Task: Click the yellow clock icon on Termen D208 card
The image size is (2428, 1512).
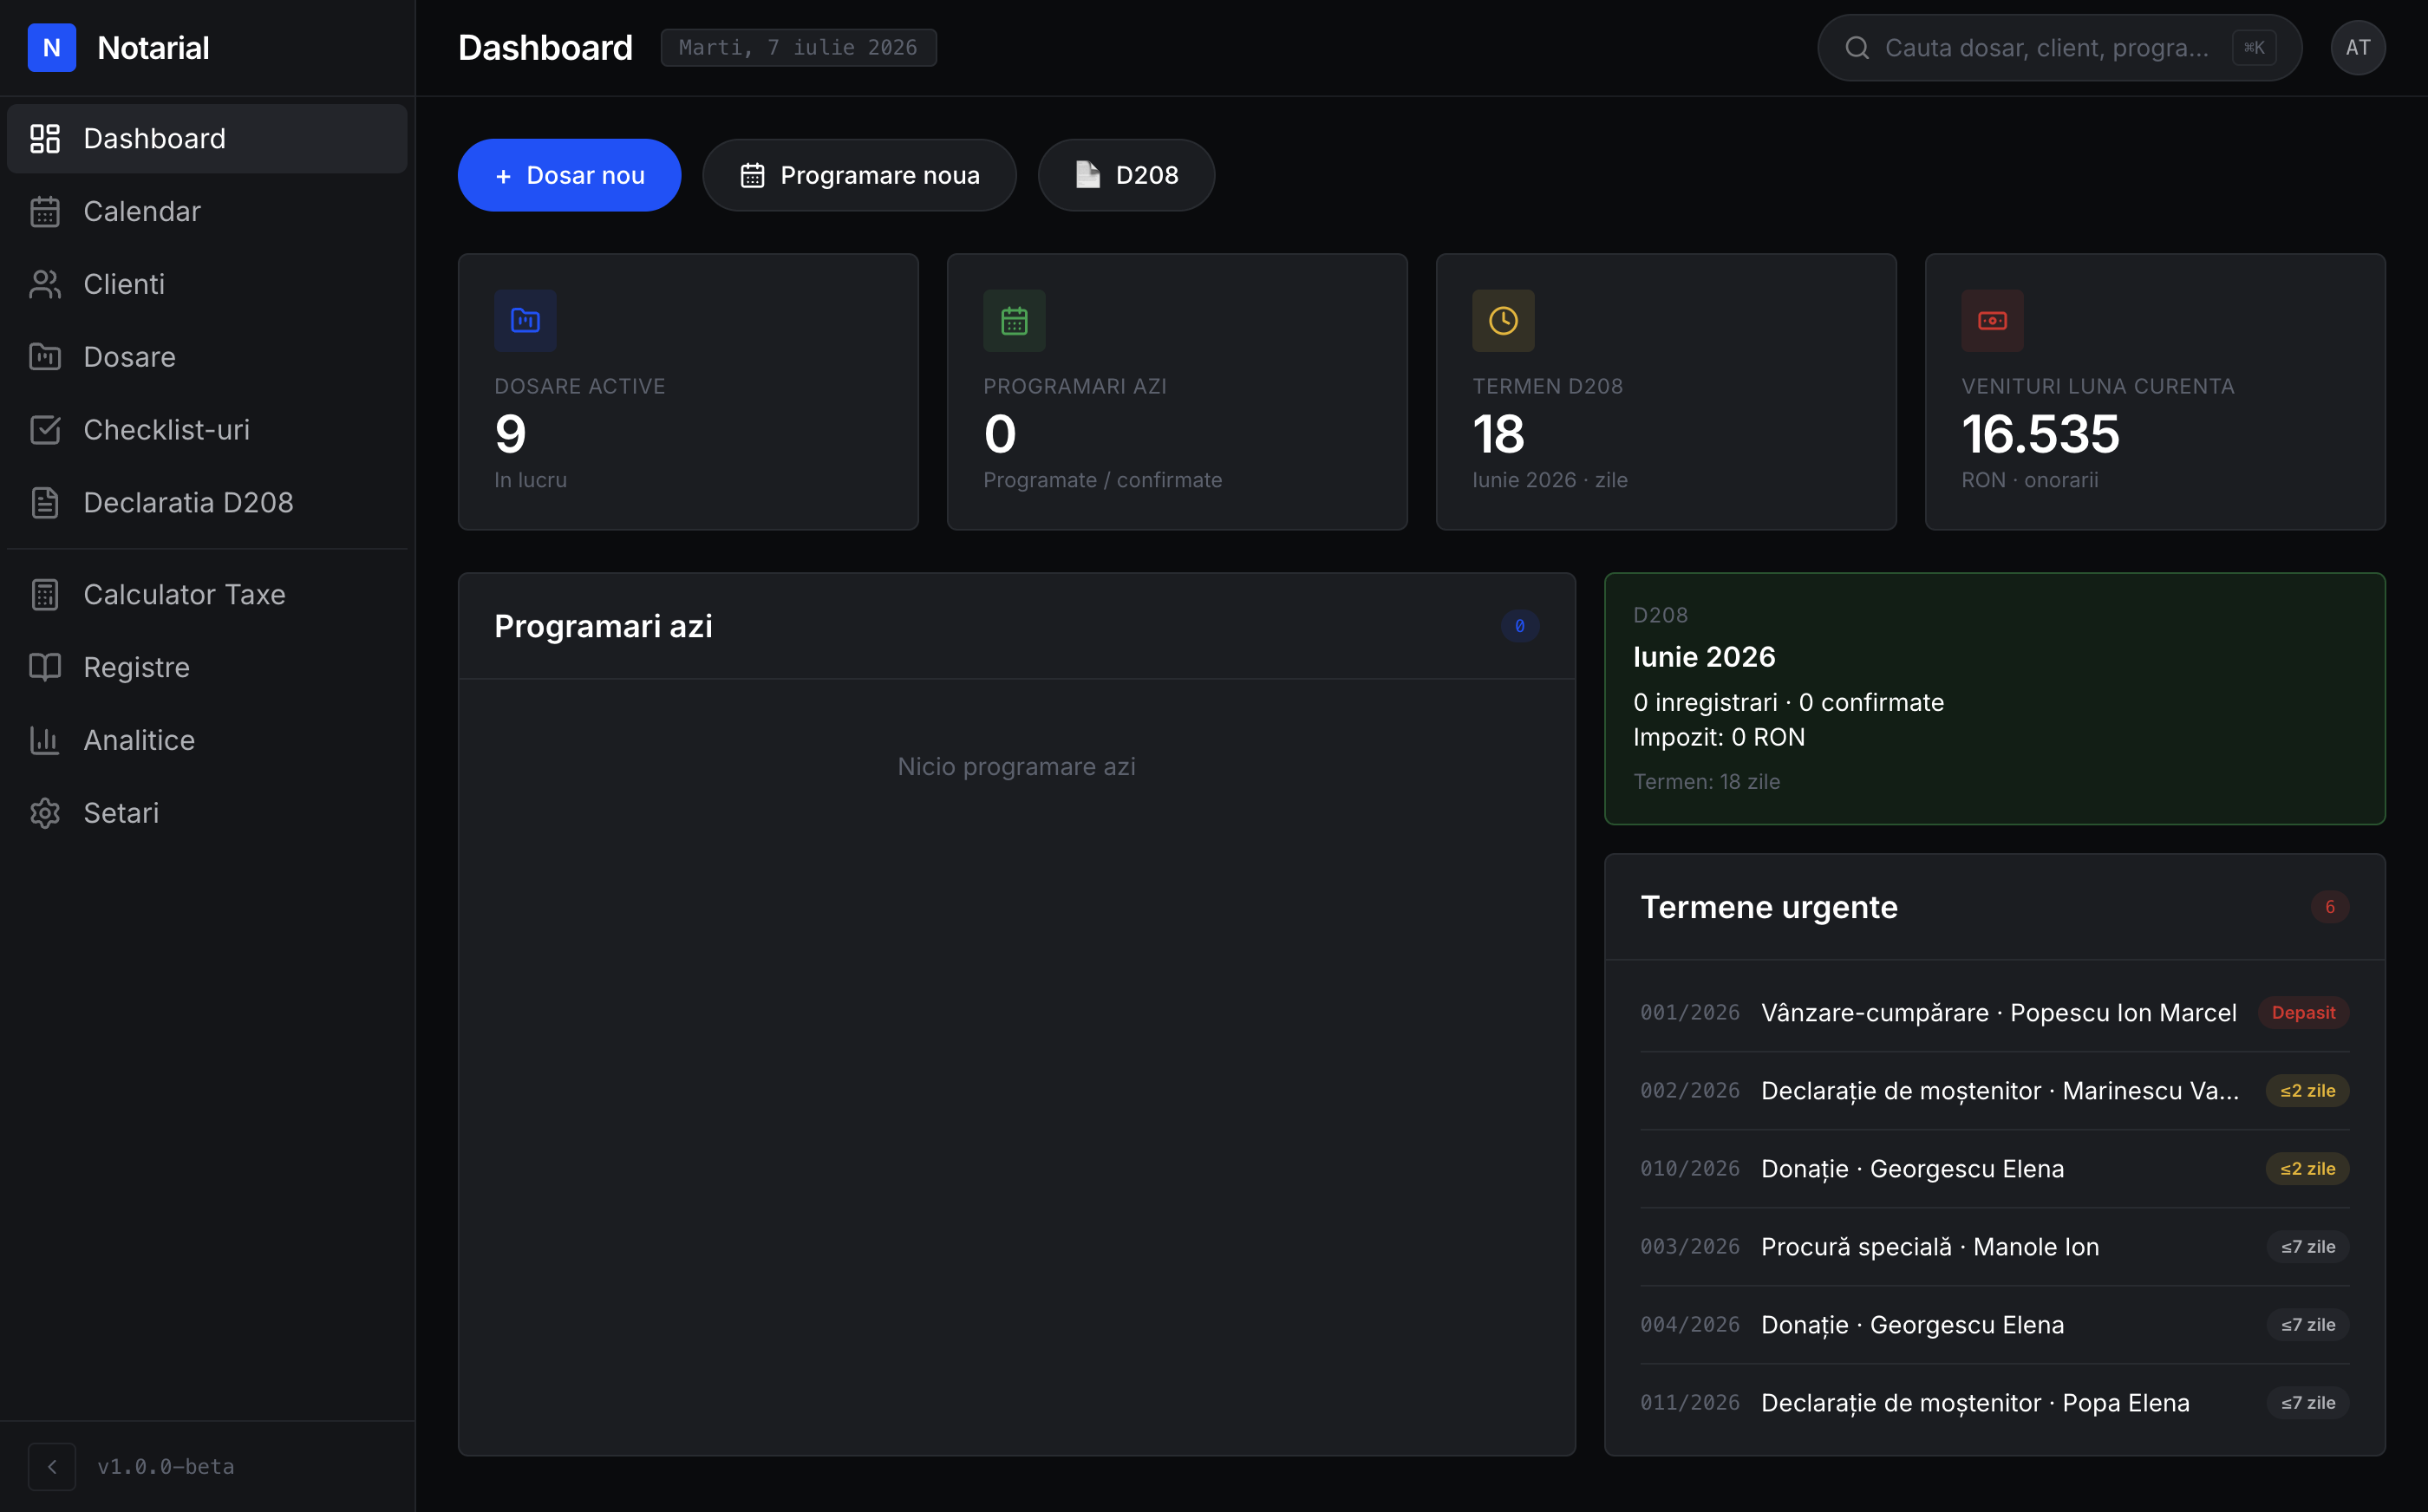Action: [1503, 321]
